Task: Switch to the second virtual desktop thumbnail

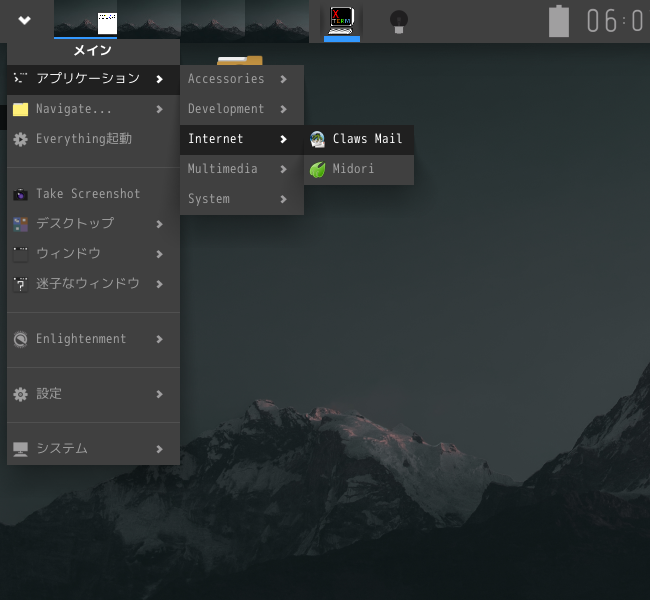Action: [x=149, y=20]
